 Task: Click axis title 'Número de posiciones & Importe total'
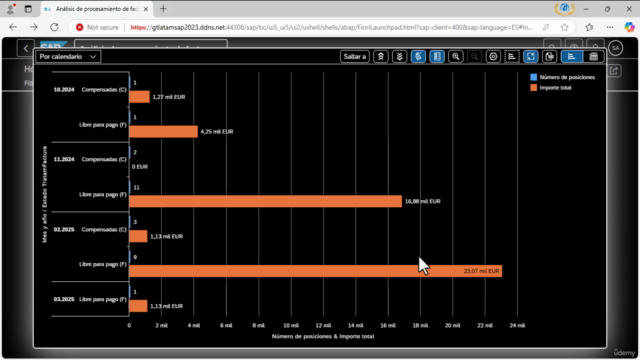323,337
